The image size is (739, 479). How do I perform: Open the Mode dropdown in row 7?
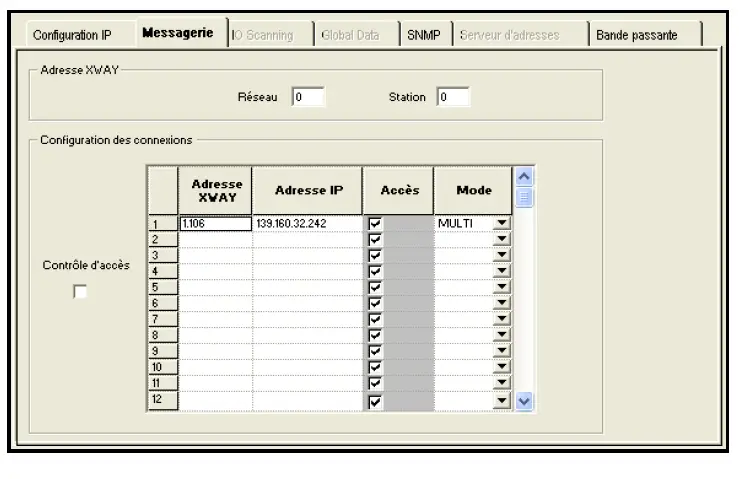point(502,319)
